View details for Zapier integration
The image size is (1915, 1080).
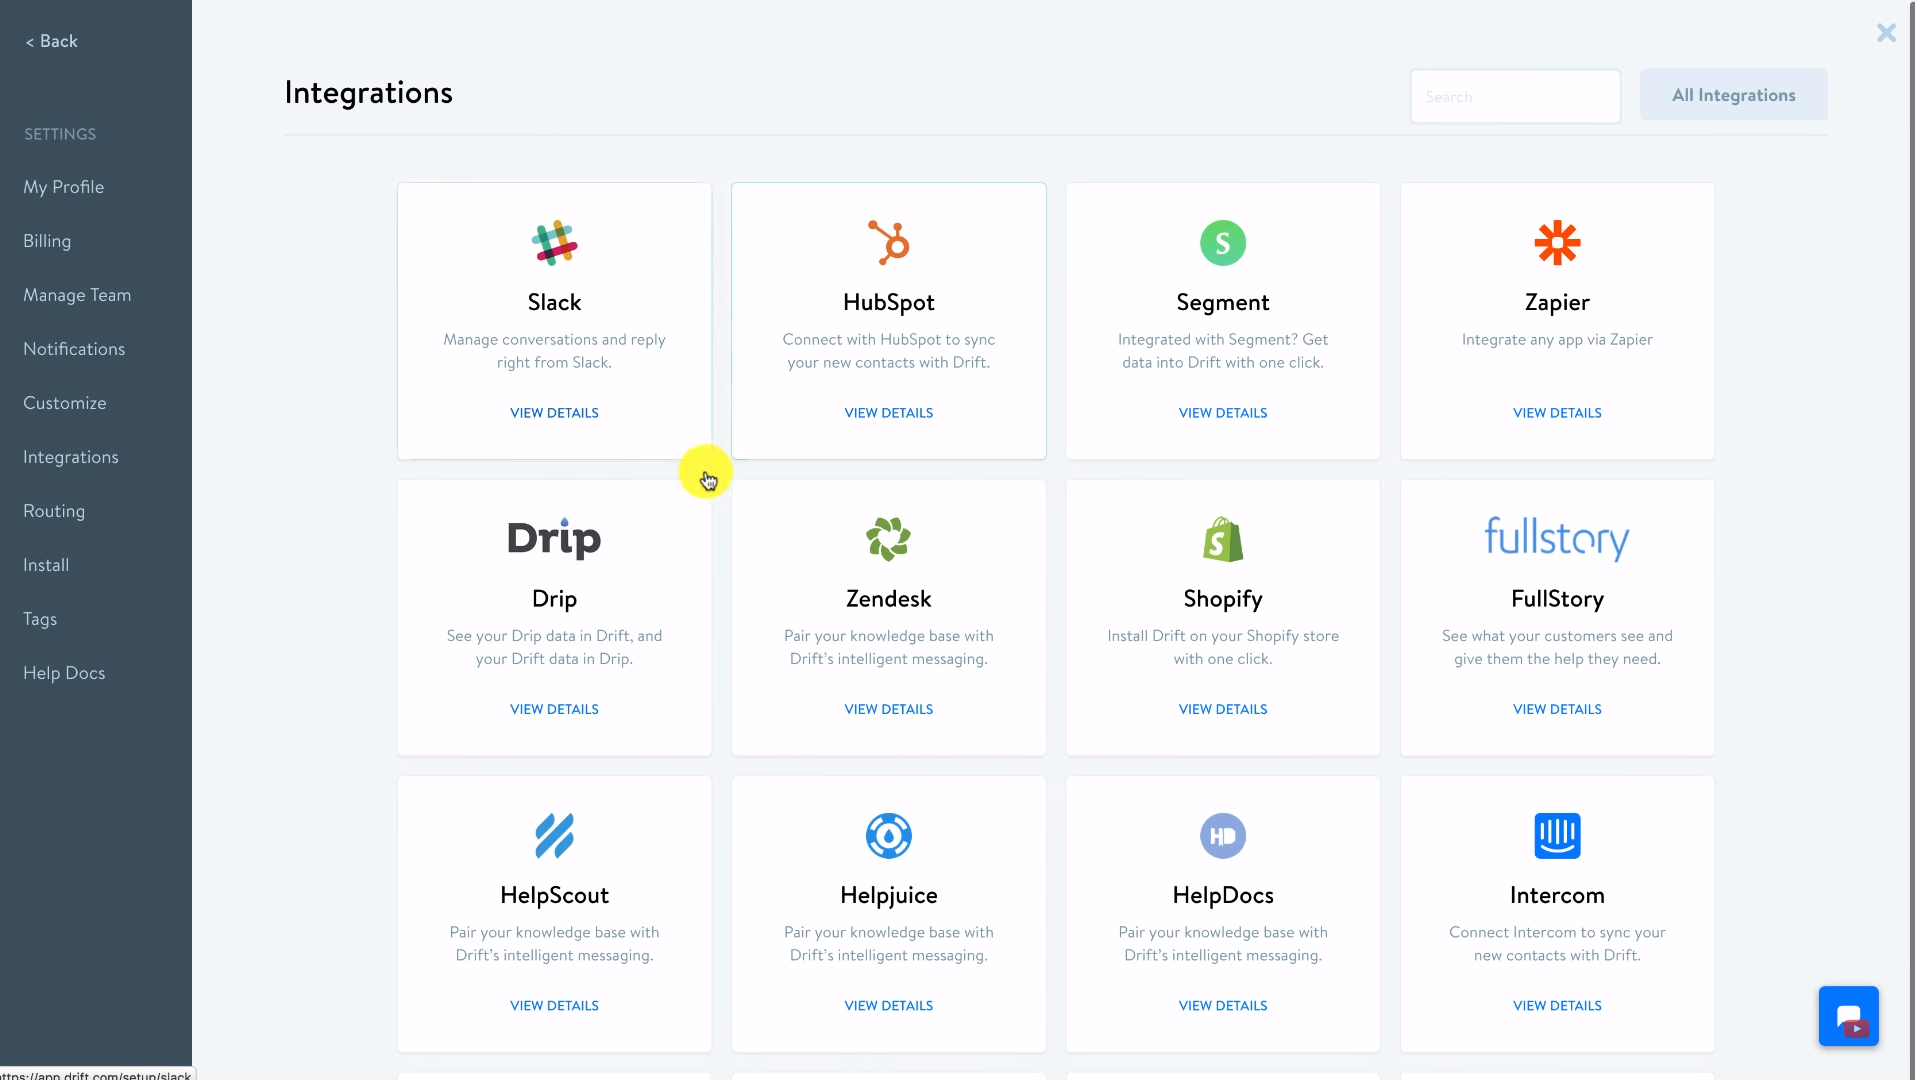click(x=1557, y=413)
